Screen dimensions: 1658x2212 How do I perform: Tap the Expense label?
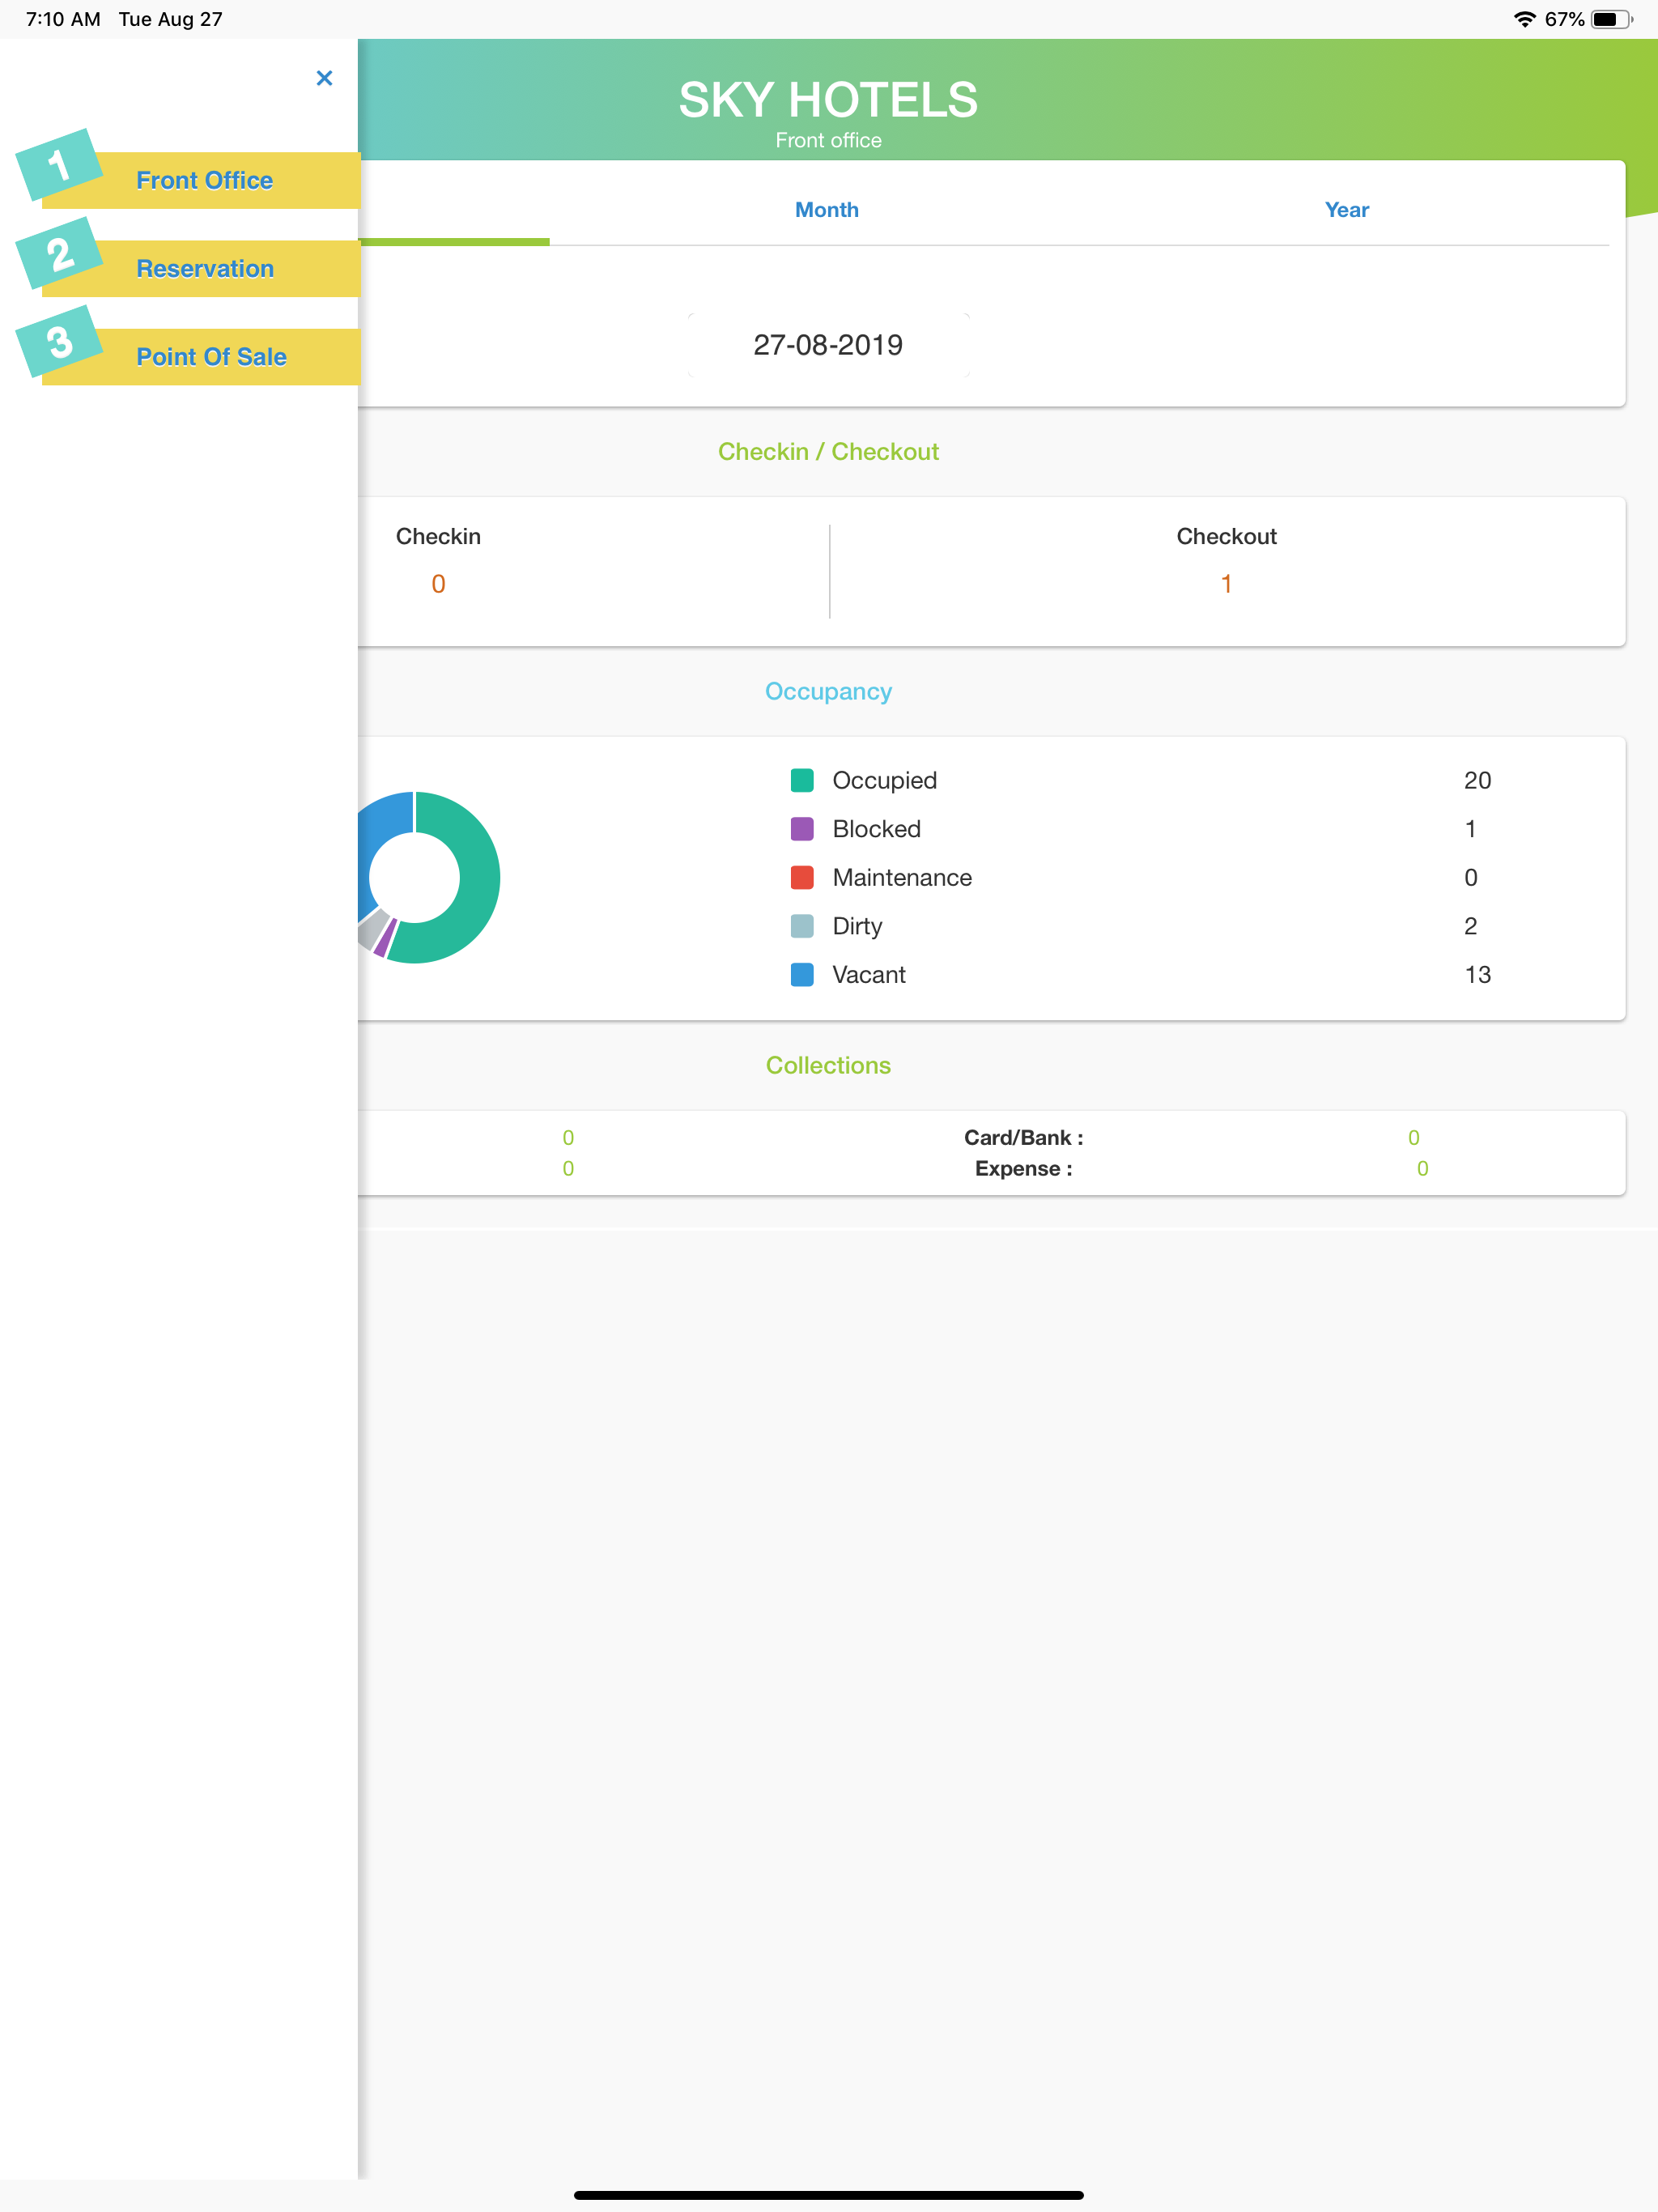1023,1168
